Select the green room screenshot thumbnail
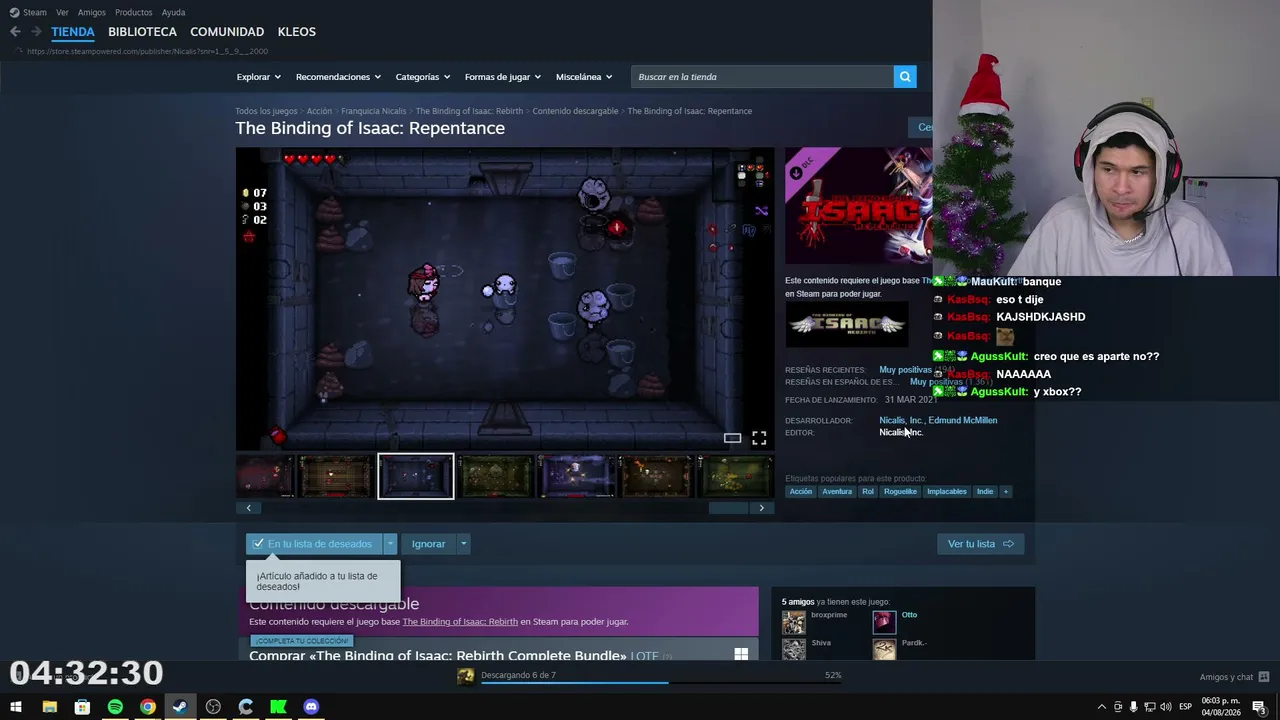Viewport: 1280px width, 720px height. [x=496, y=476]
